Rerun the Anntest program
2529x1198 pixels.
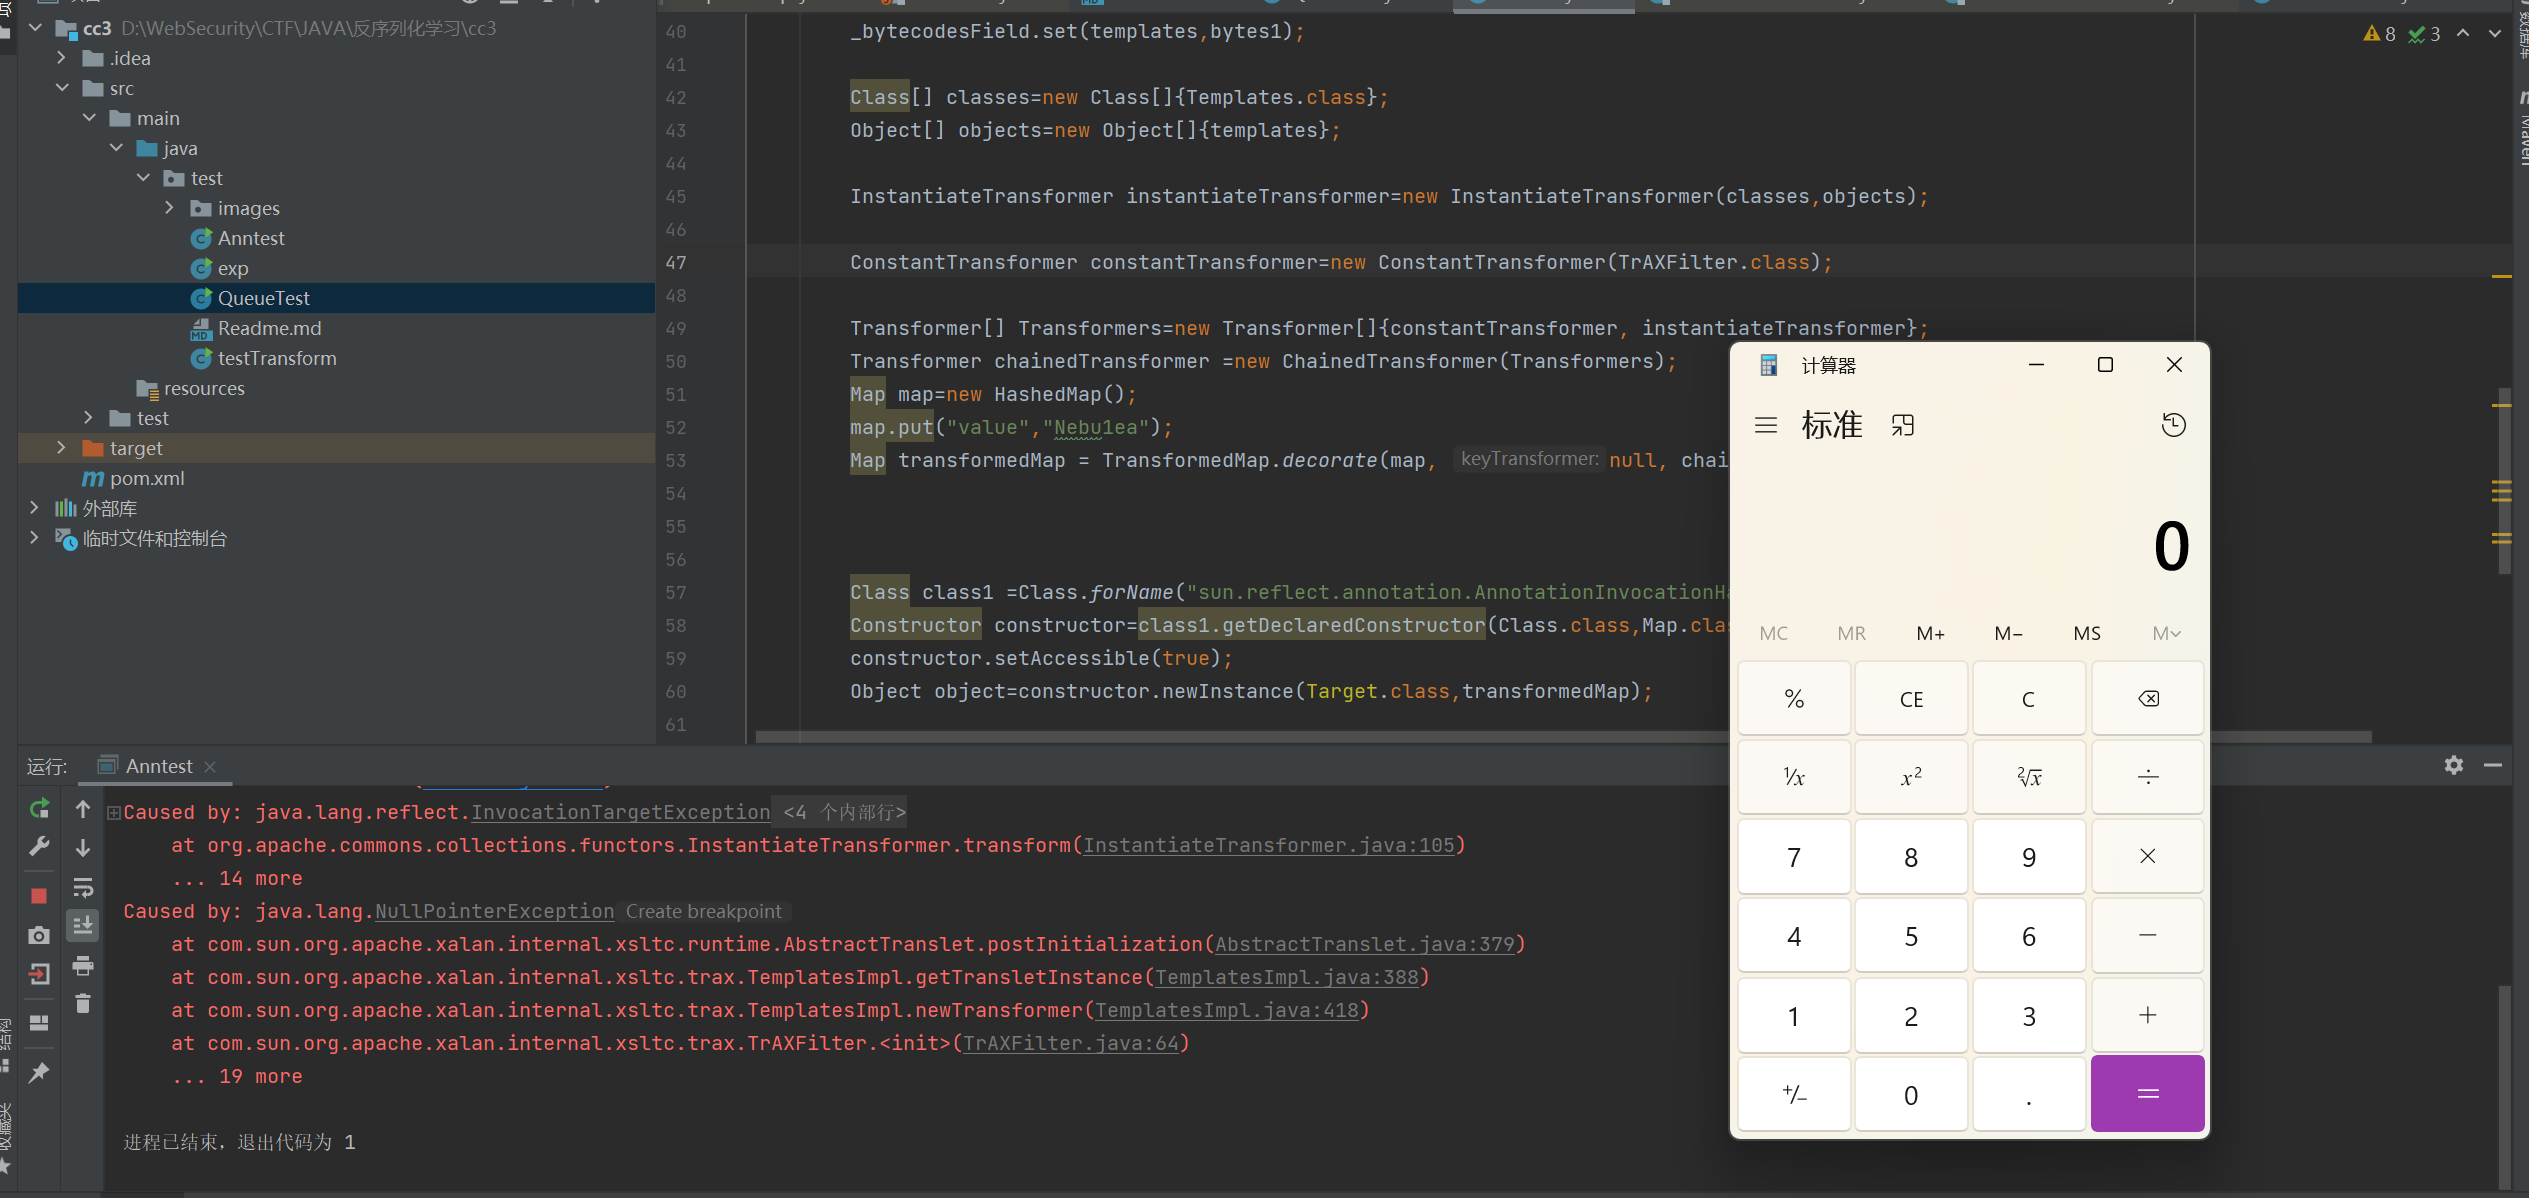point(39,808)
